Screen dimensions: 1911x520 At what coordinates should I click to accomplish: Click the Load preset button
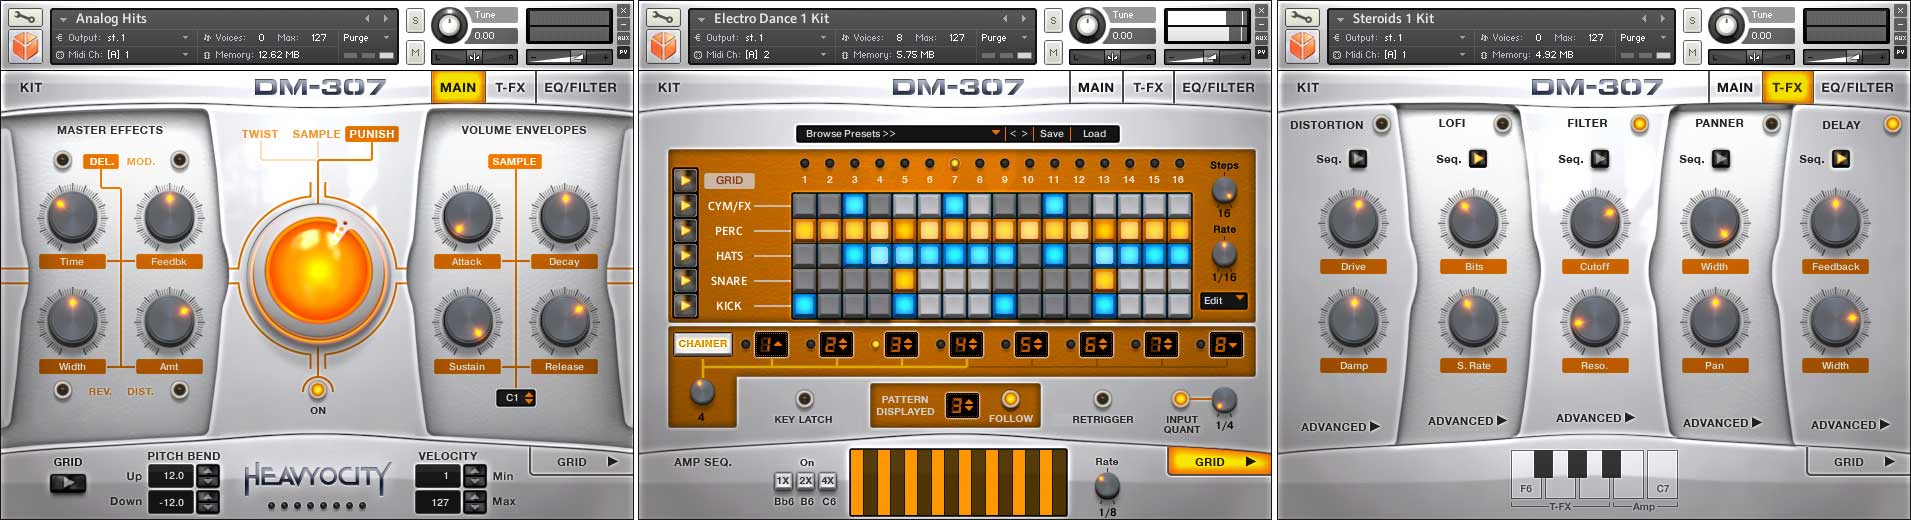coord(1094,133)
